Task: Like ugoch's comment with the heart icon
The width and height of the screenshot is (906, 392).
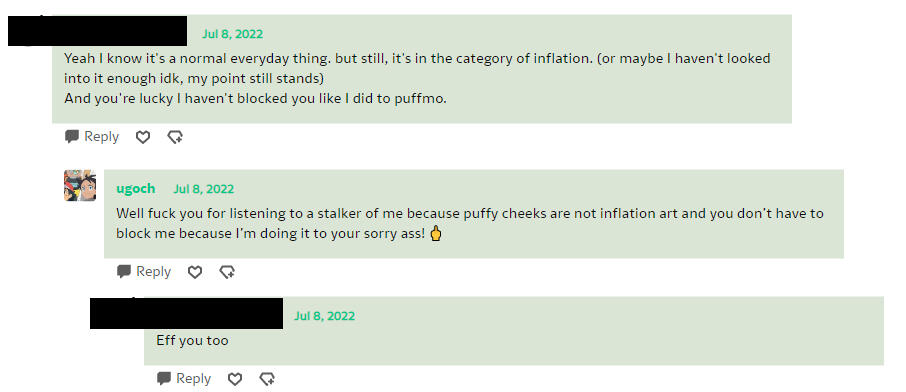Action: (x=195, y=272)
